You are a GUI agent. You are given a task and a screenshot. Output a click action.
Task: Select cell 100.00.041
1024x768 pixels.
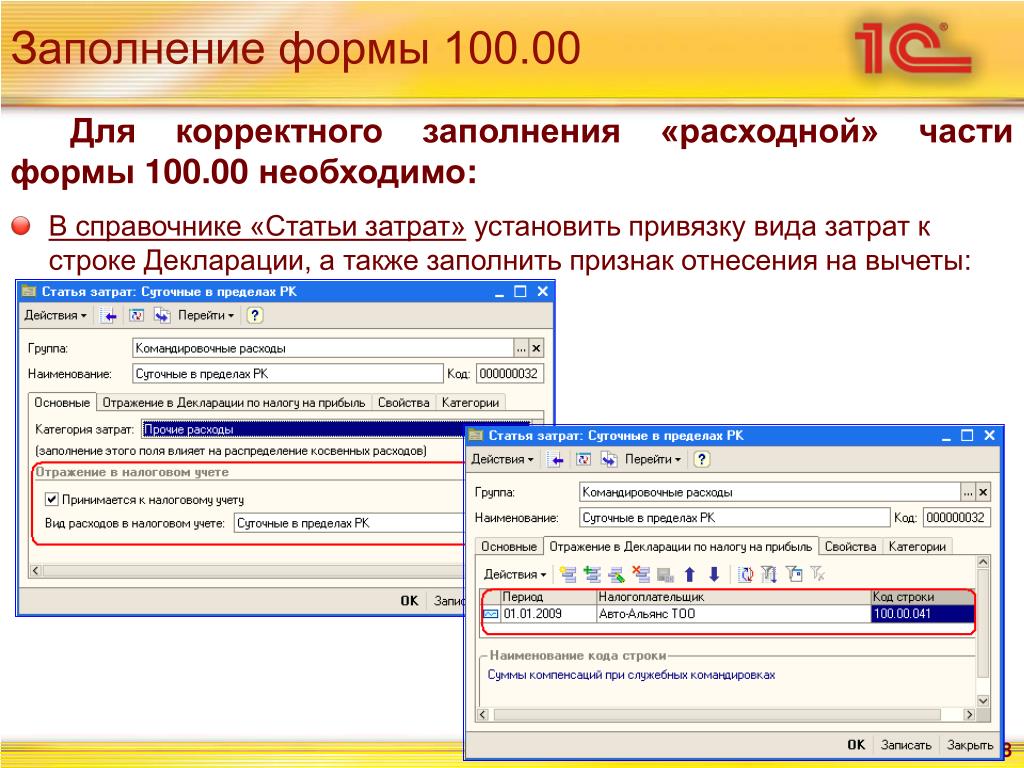pos(922,614)
